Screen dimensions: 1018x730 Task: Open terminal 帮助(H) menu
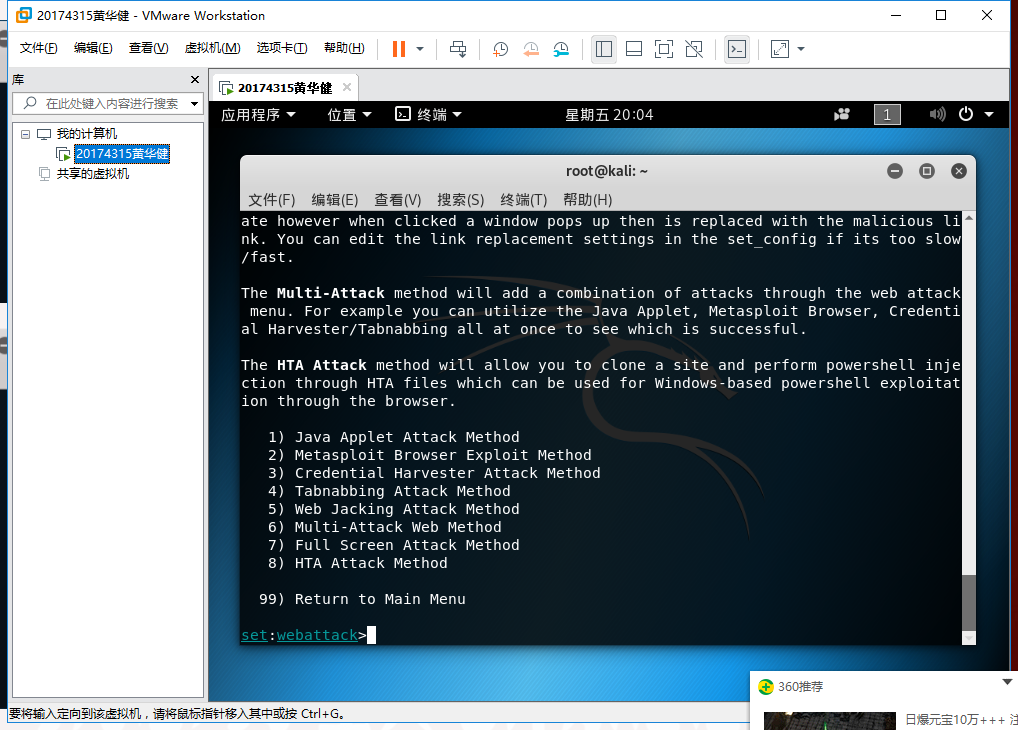(588, 199)
